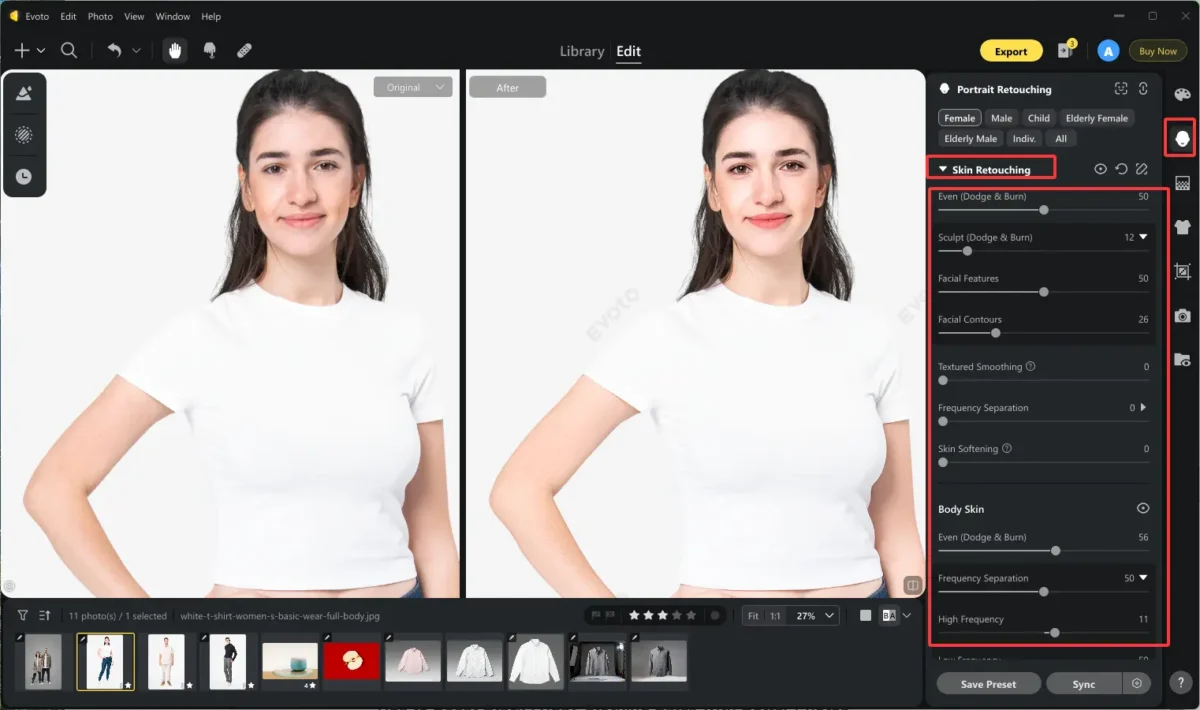Select the Elderly Male category

pyautogui.click(x=970, y=139)
